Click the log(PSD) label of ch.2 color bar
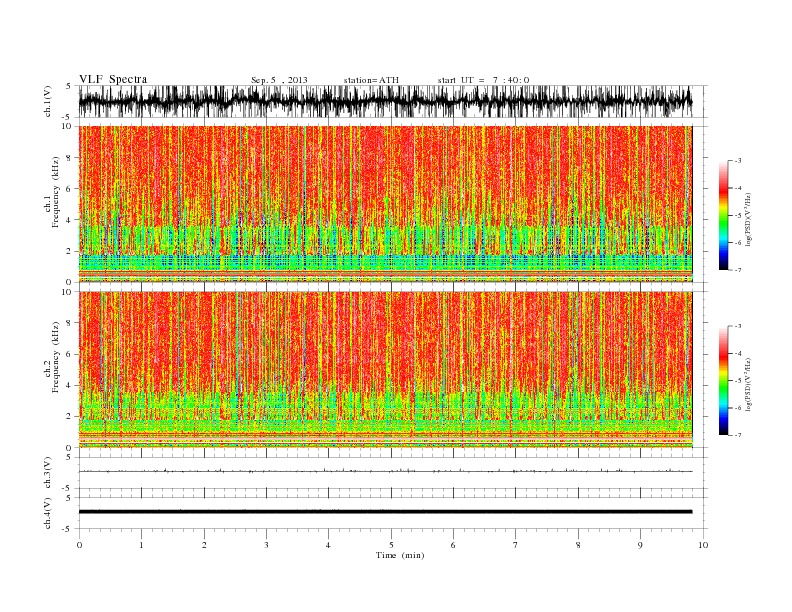Viewport: 792px width, 612px height. [749, 384]
